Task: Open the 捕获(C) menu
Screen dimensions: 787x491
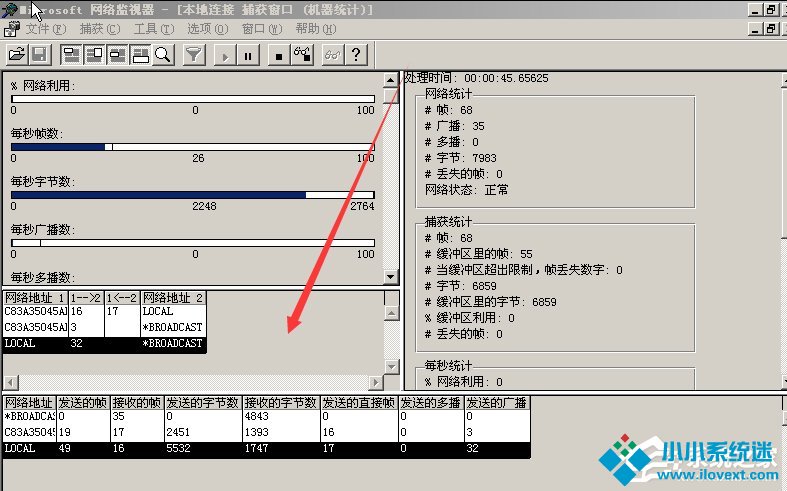Action: [99, 29]
